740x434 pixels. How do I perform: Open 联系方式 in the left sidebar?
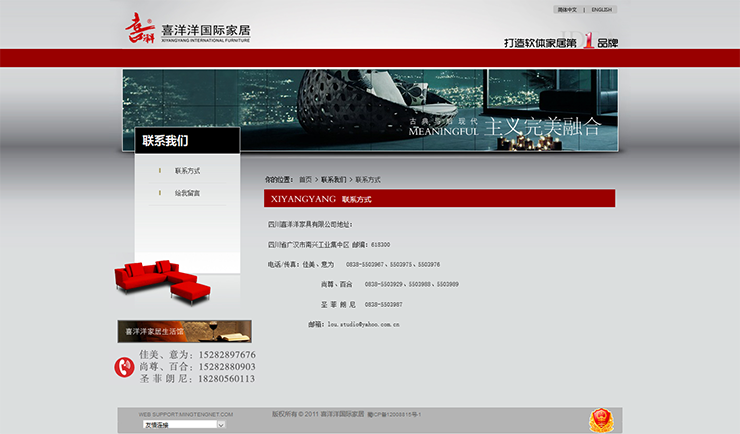pyautogui.click(x=187, y=171)
